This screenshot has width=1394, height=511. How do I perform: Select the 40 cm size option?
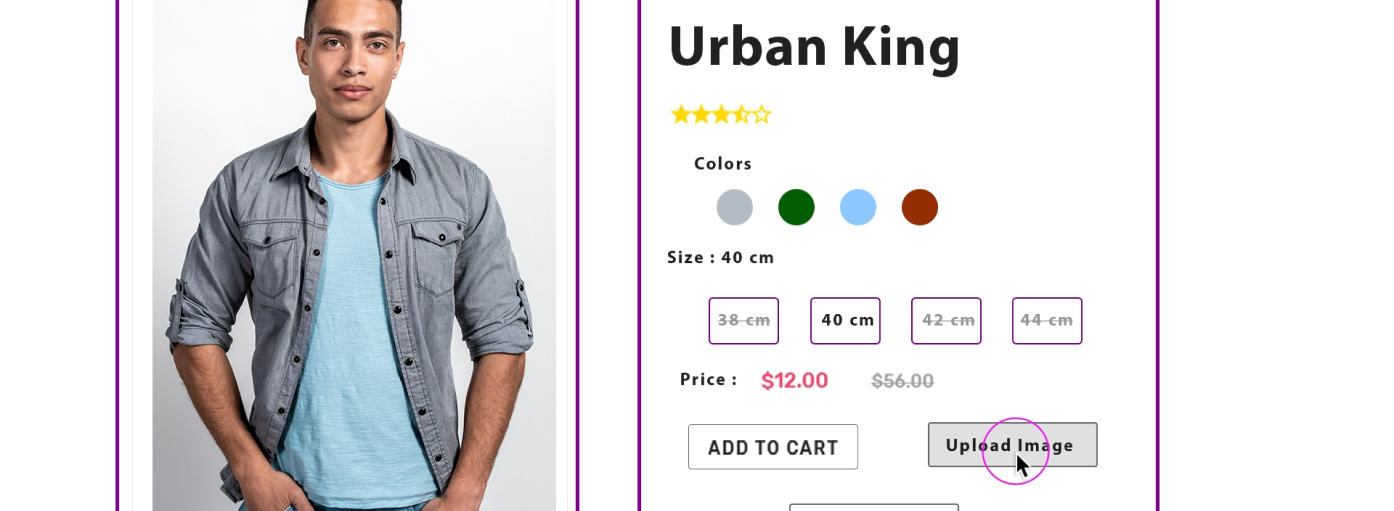pyautogui.click(x=845, y=321)
